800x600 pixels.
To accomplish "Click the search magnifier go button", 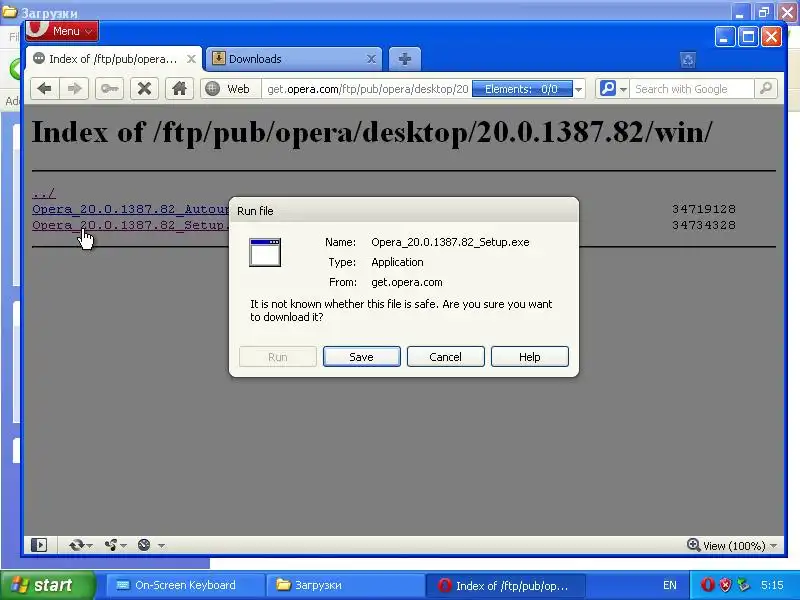I will [766, 89].
